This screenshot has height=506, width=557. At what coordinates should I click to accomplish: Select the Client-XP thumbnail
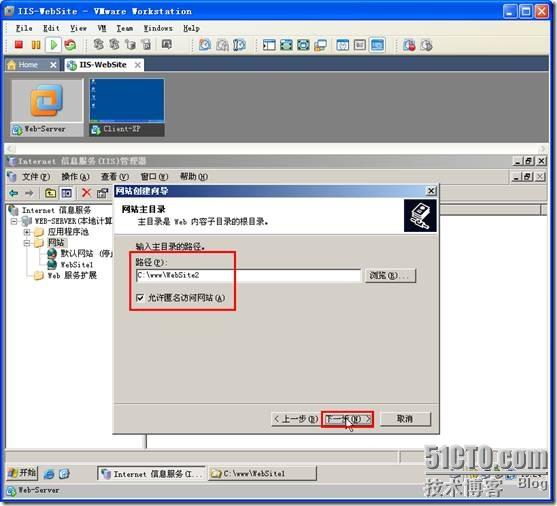127,107
